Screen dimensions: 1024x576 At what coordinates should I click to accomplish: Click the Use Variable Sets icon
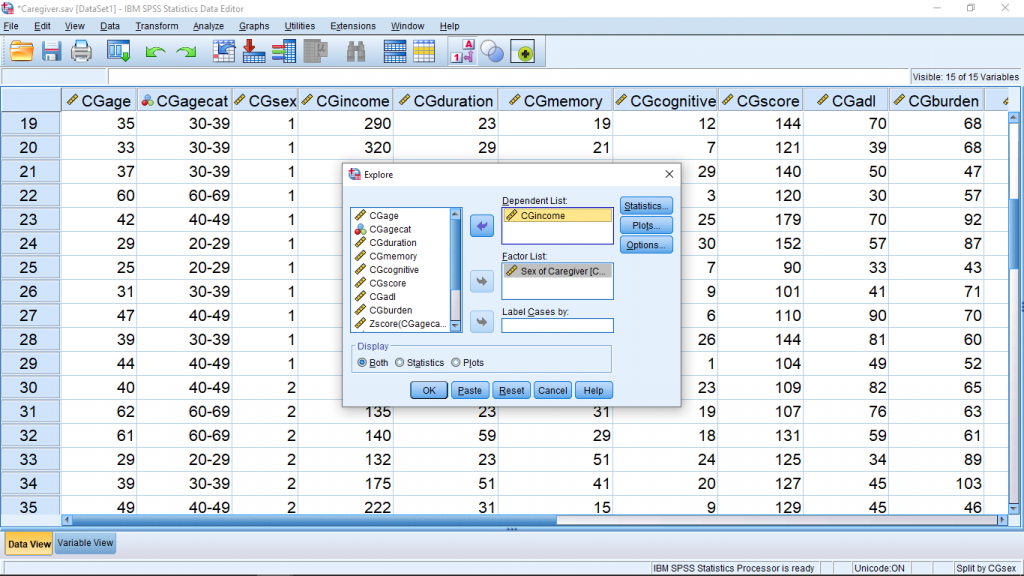pos(492,52)
